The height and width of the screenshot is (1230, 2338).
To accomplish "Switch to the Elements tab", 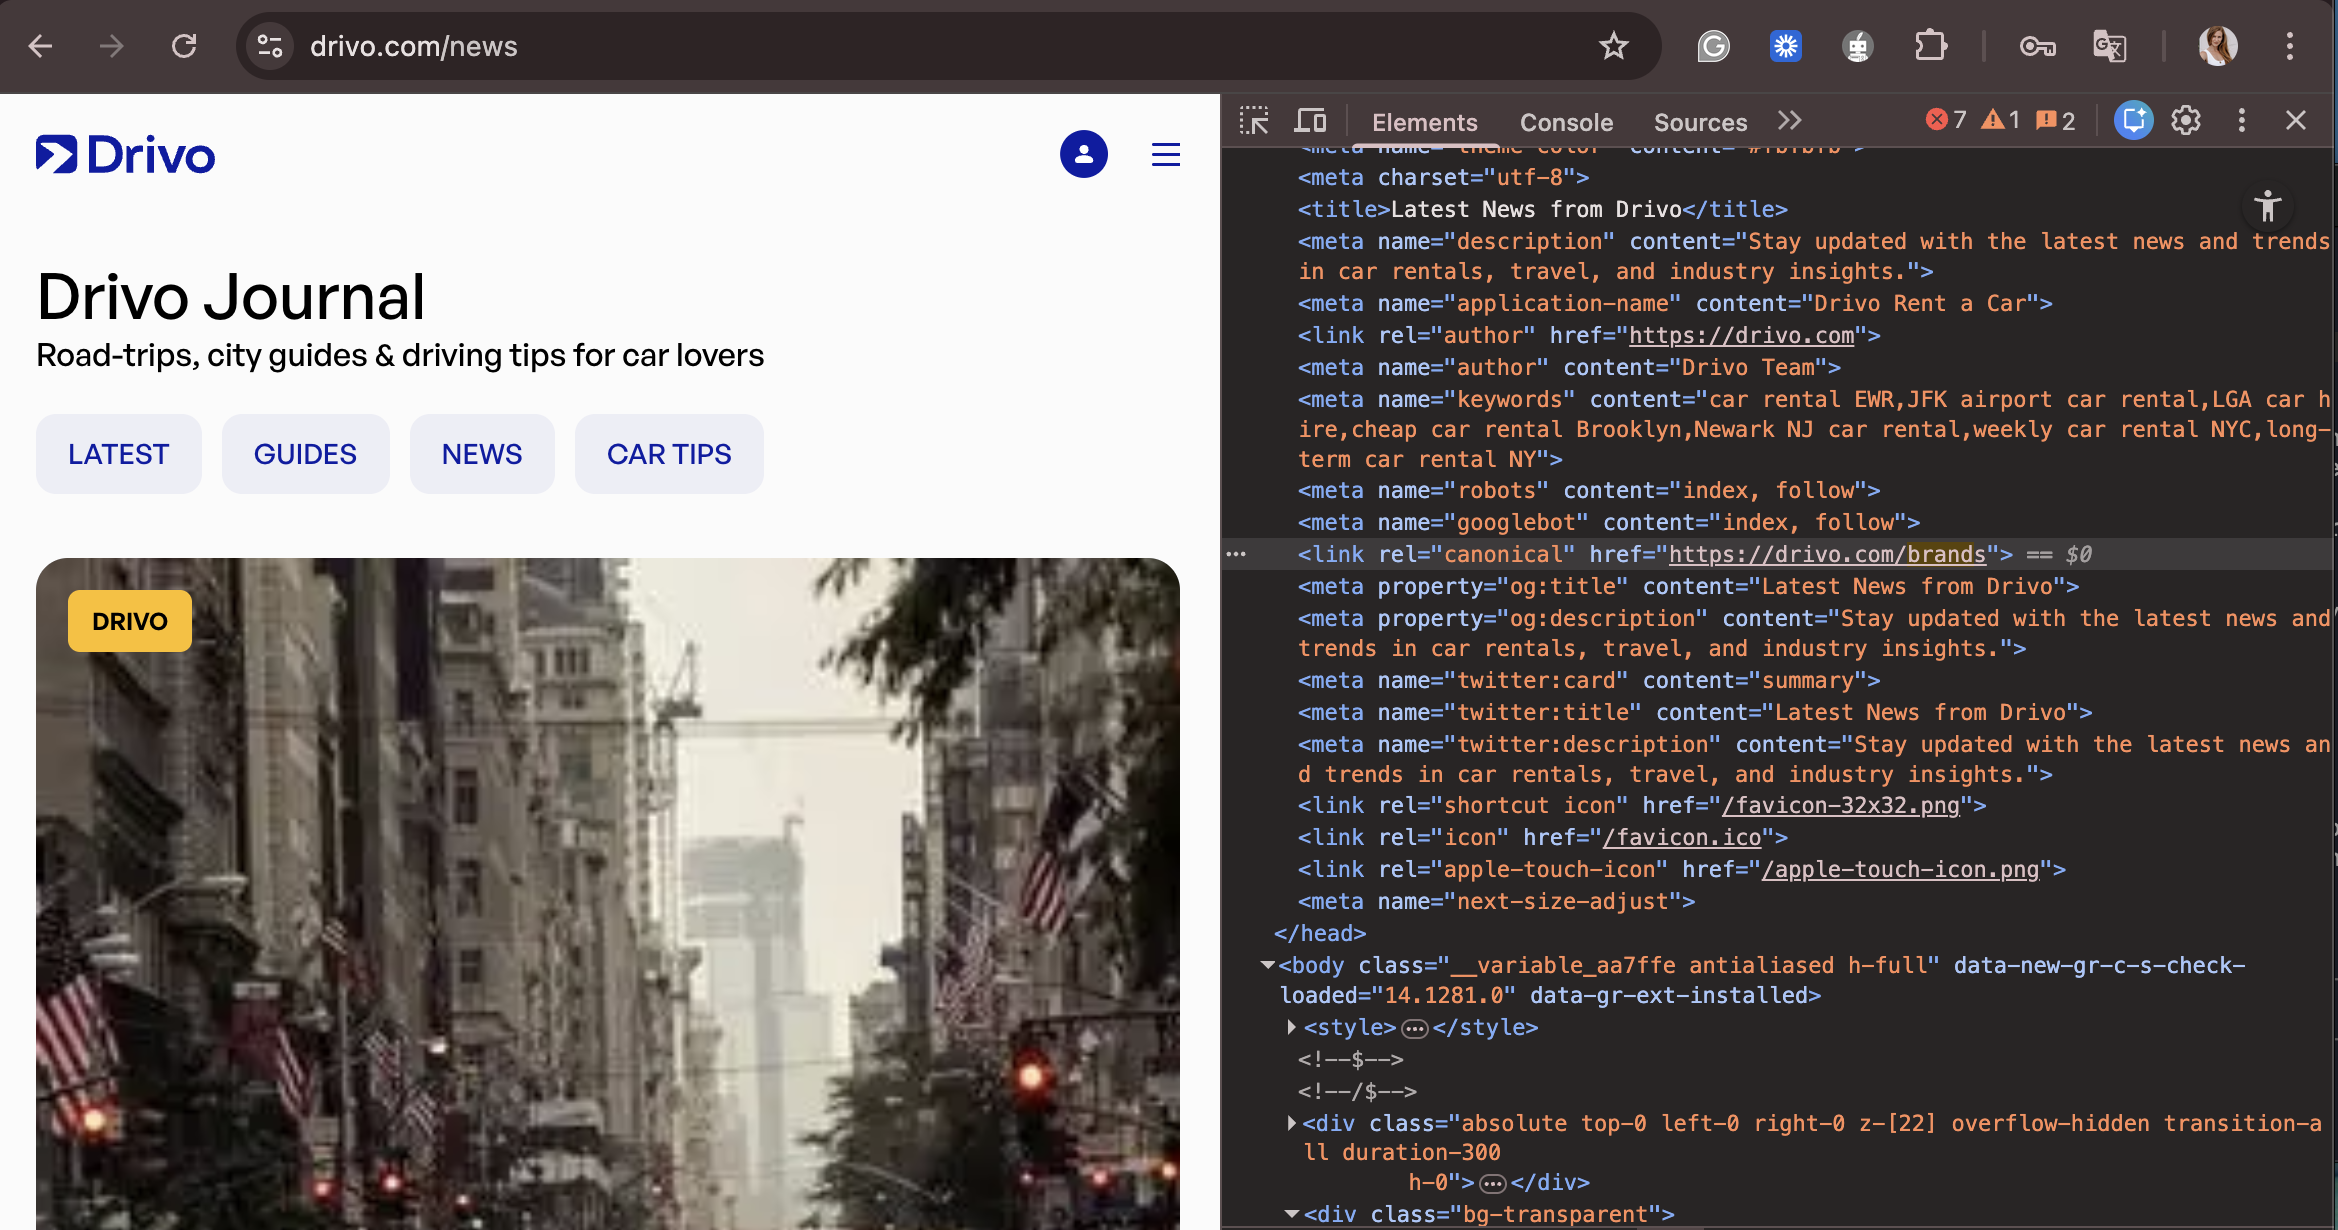I will 1424,122.
